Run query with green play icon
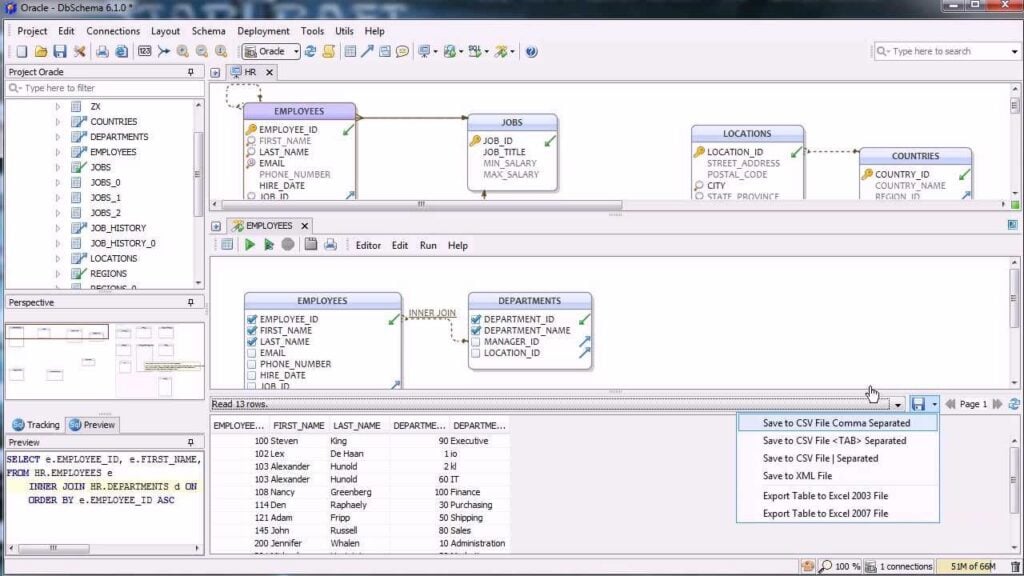 [249, 245]
